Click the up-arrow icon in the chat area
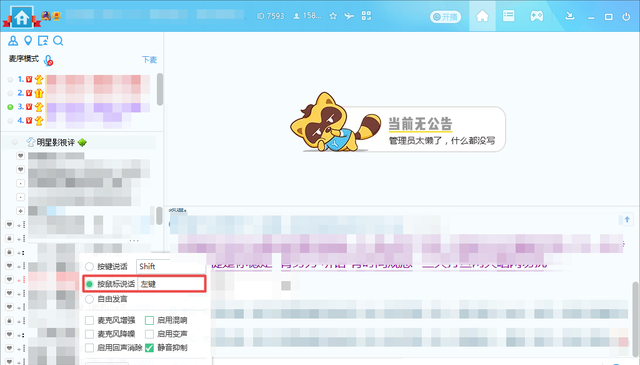The height and width of the screenshot is (365, 640). [627, 220]
